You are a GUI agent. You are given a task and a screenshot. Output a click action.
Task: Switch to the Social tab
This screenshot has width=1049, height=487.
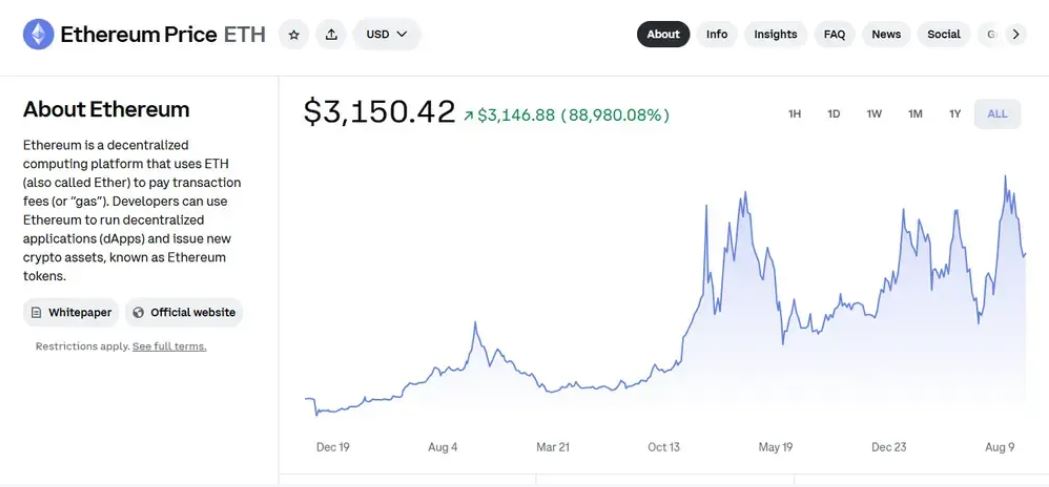[943, 34]
